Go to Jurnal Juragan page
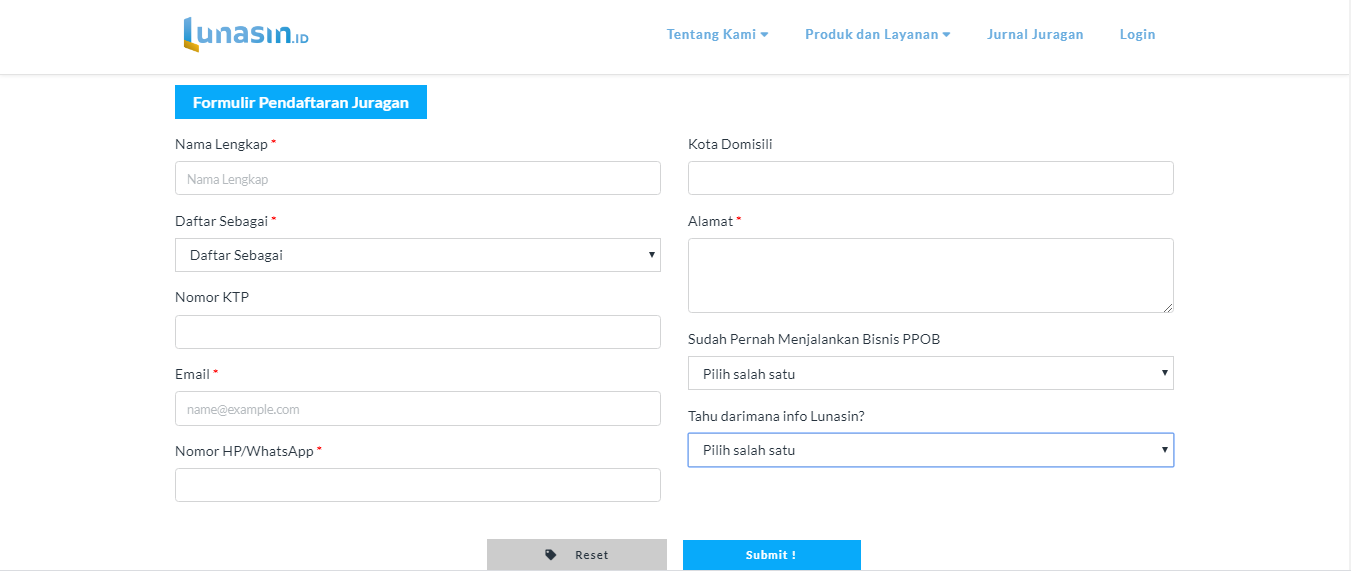Viewport: 1351px width, 573px height. pyautogui.click(x=1035, y=34)
